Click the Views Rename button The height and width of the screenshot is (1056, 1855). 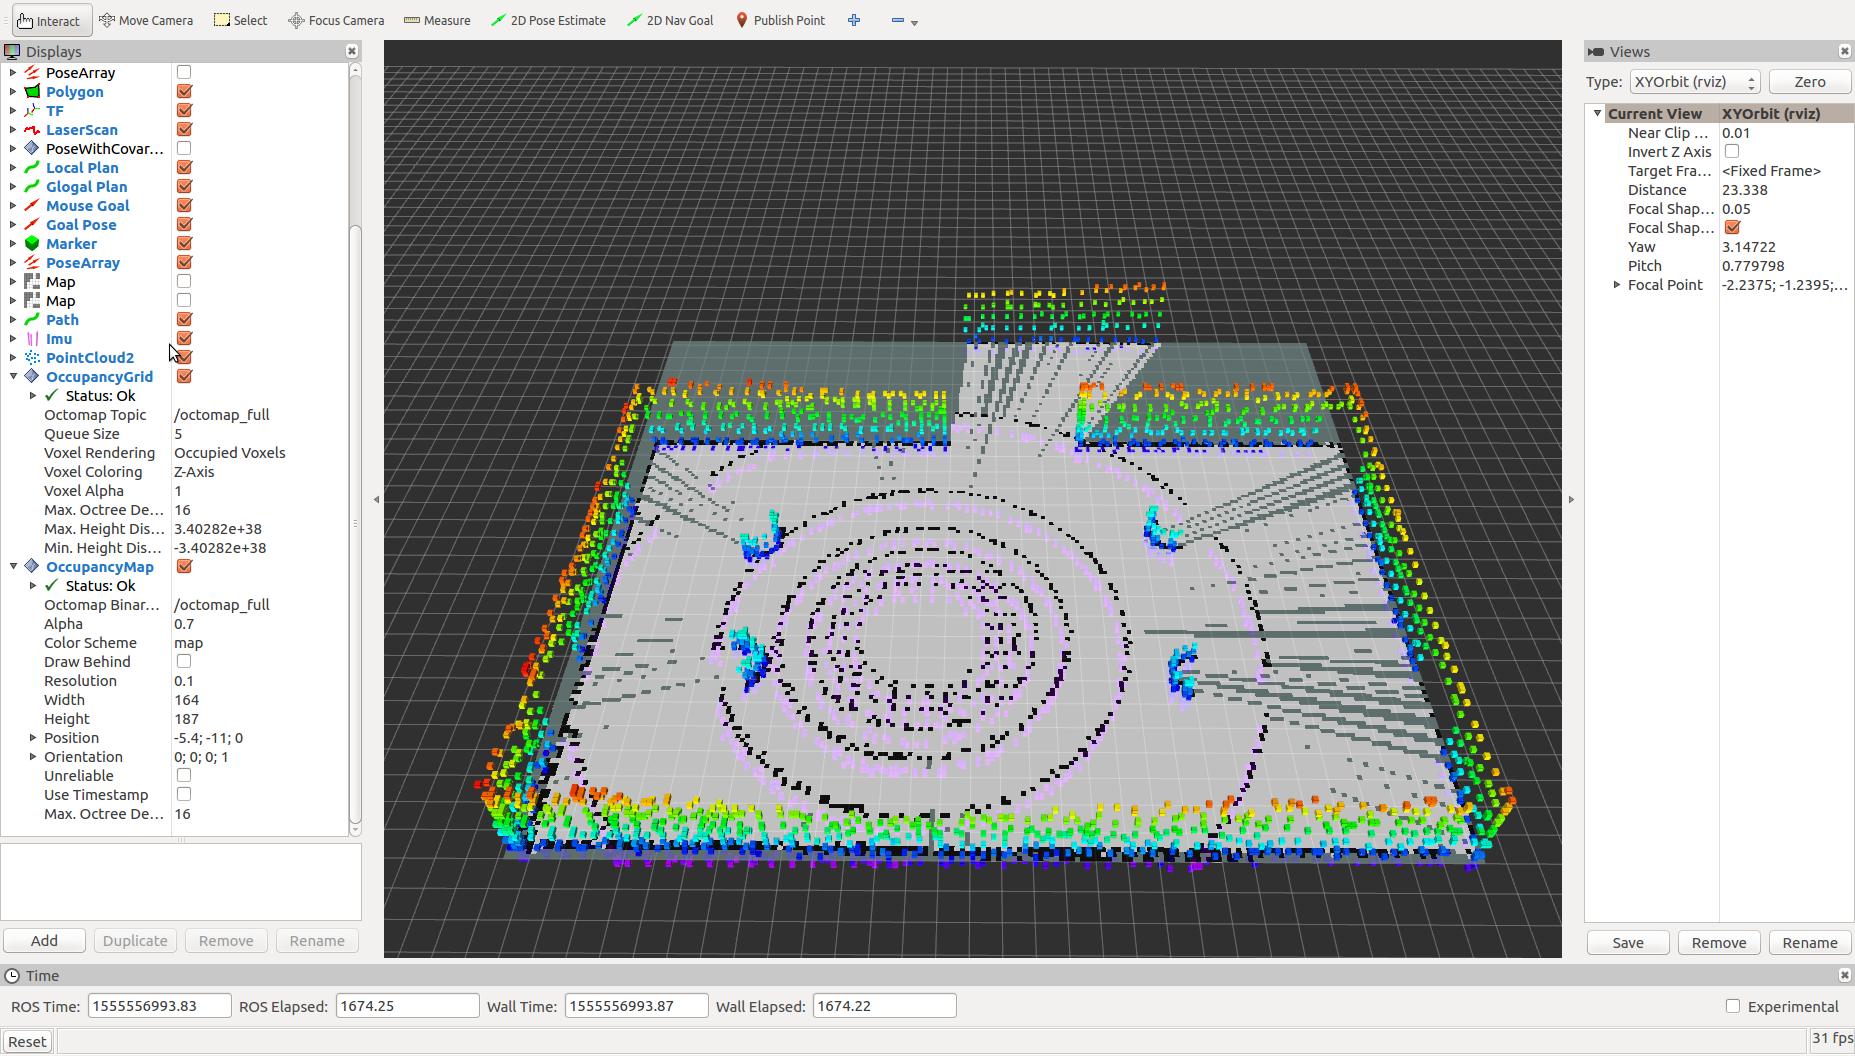(x=1810, y=942)
